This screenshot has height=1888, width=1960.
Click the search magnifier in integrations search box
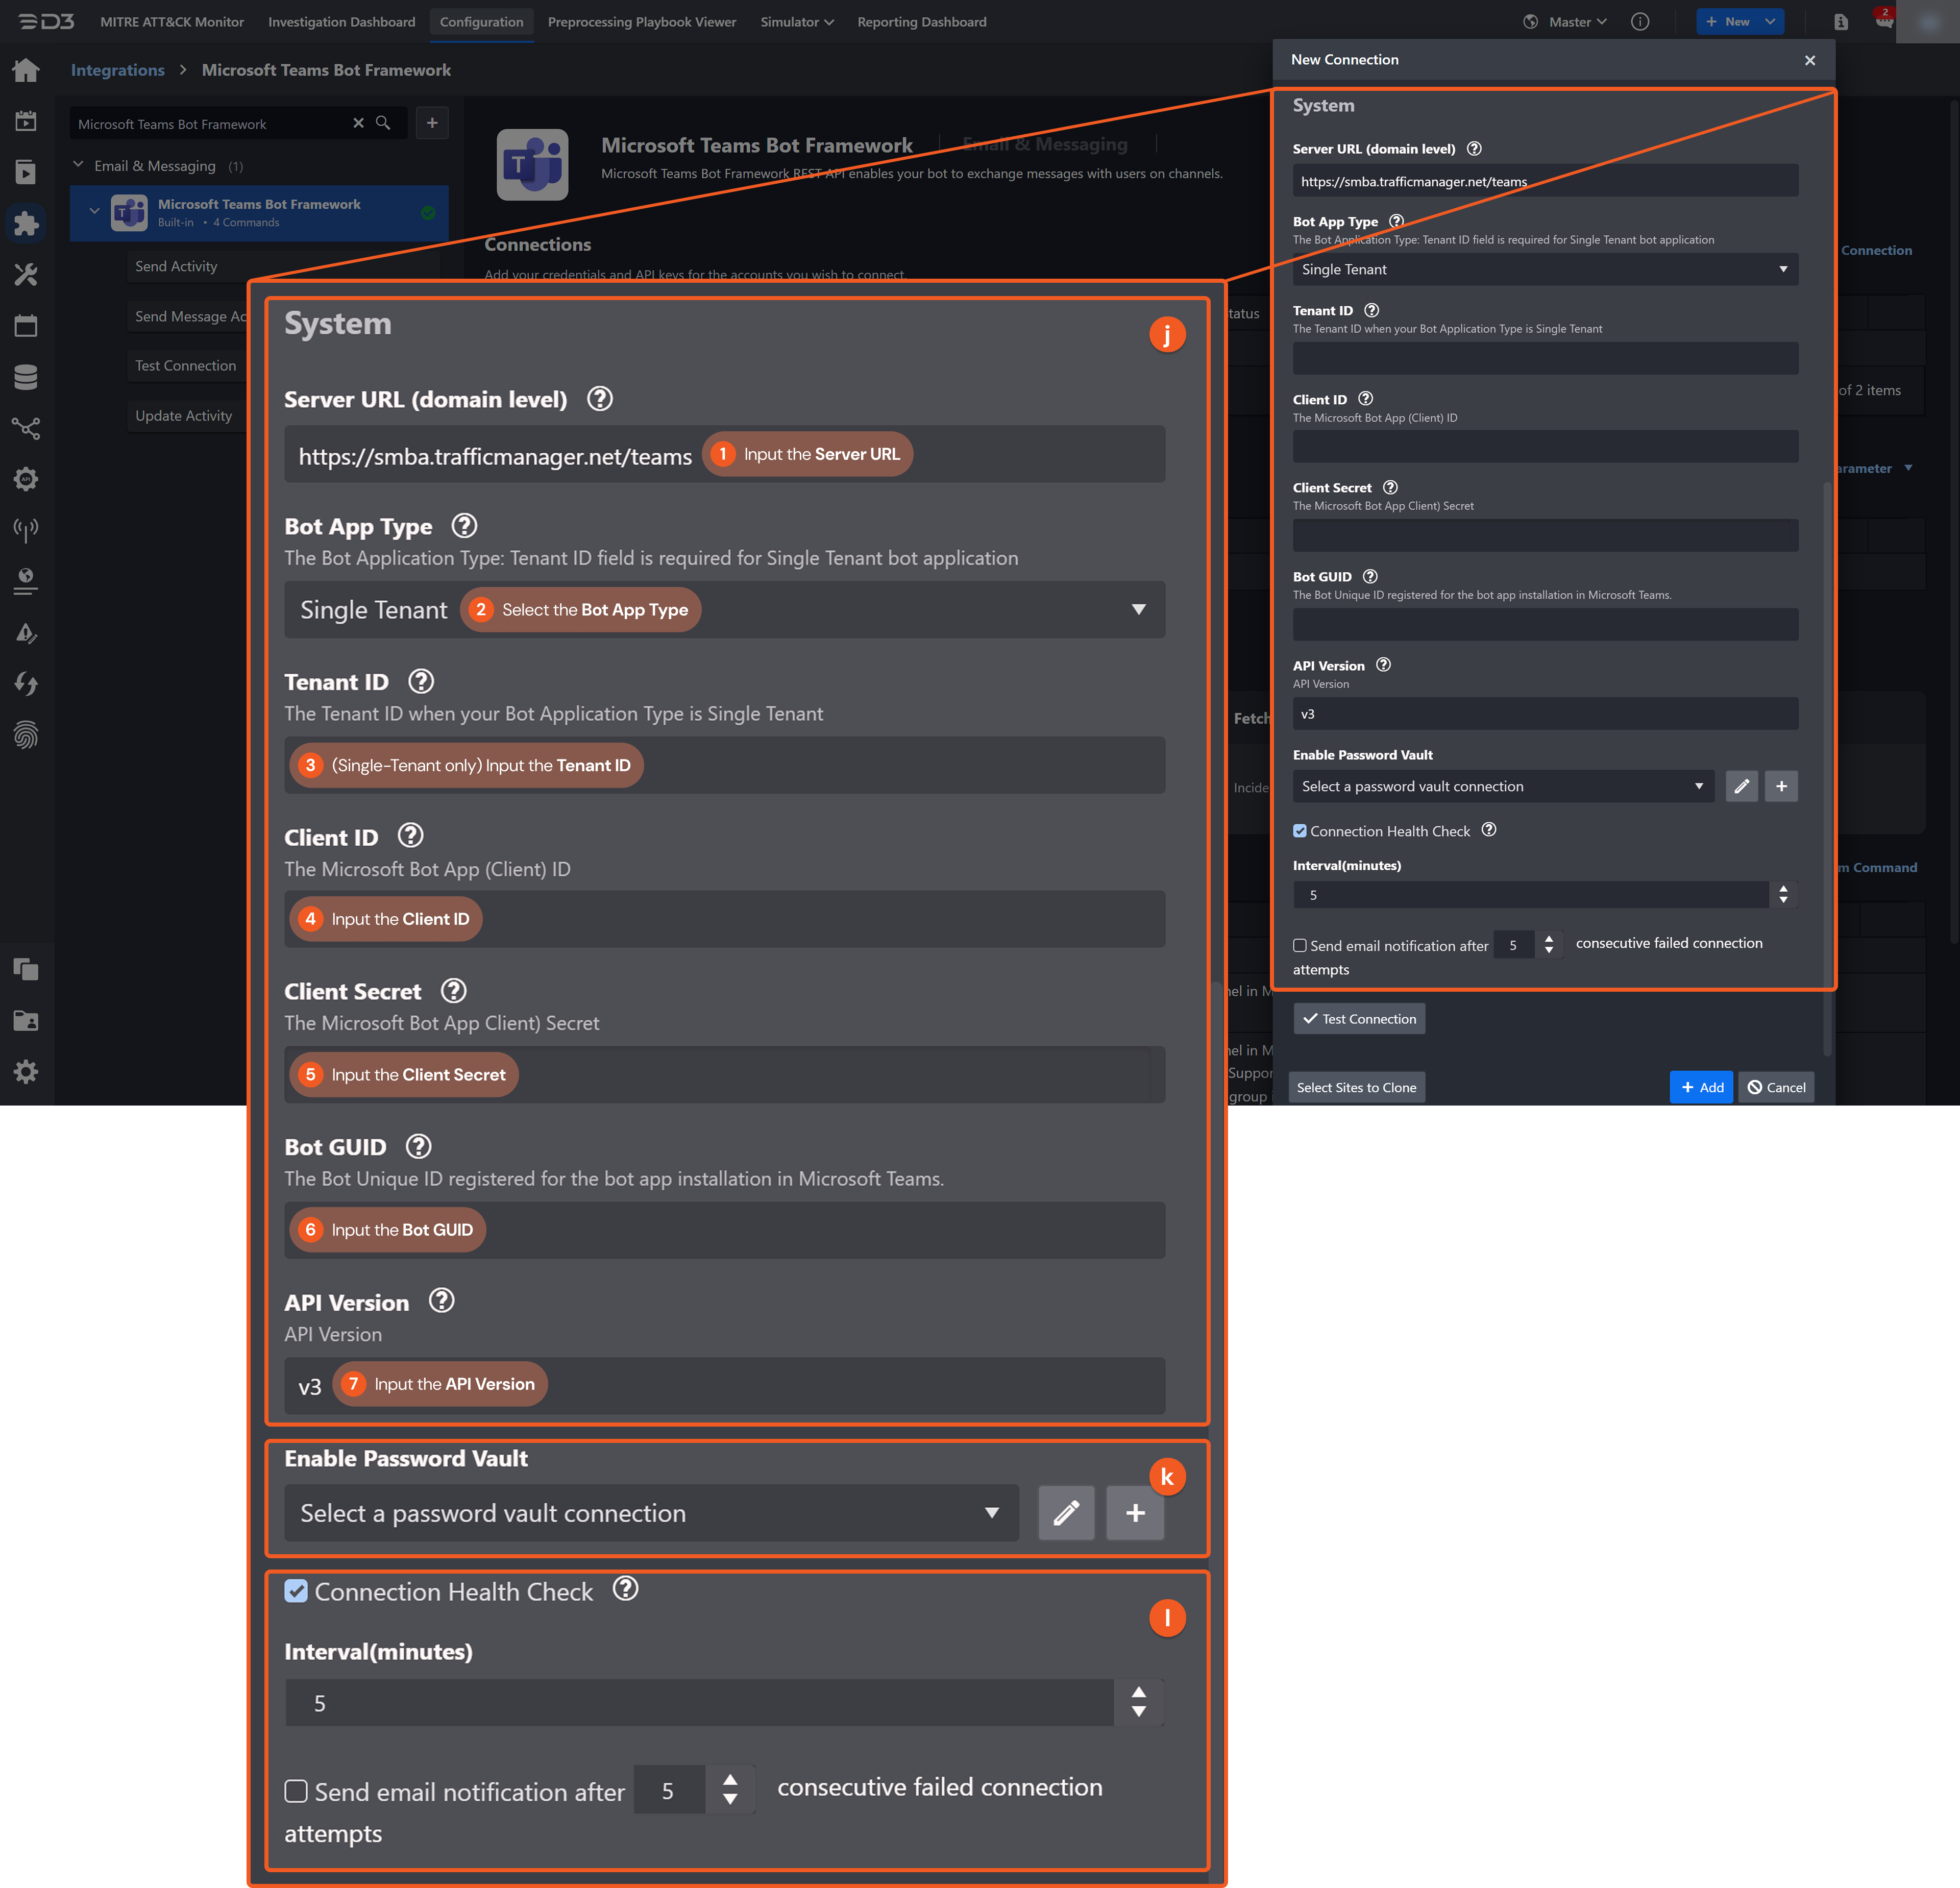point(383,123)
